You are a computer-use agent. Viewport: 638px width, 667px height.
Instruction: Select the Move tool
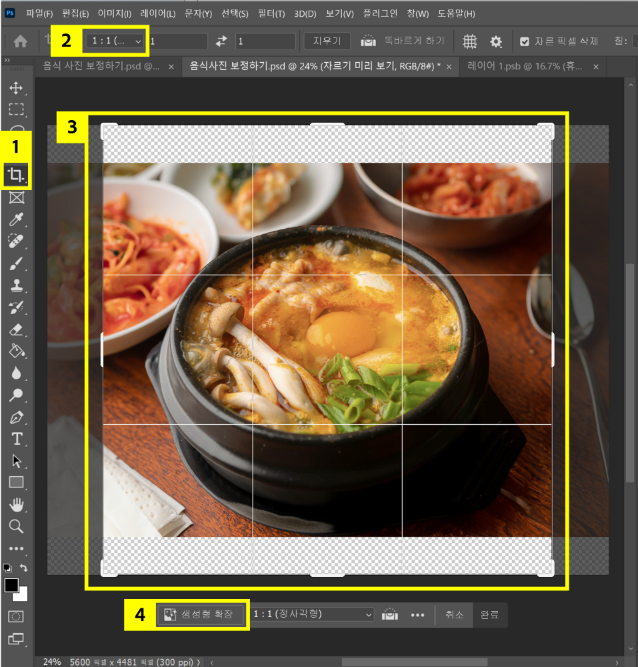(x=16, y=88)
